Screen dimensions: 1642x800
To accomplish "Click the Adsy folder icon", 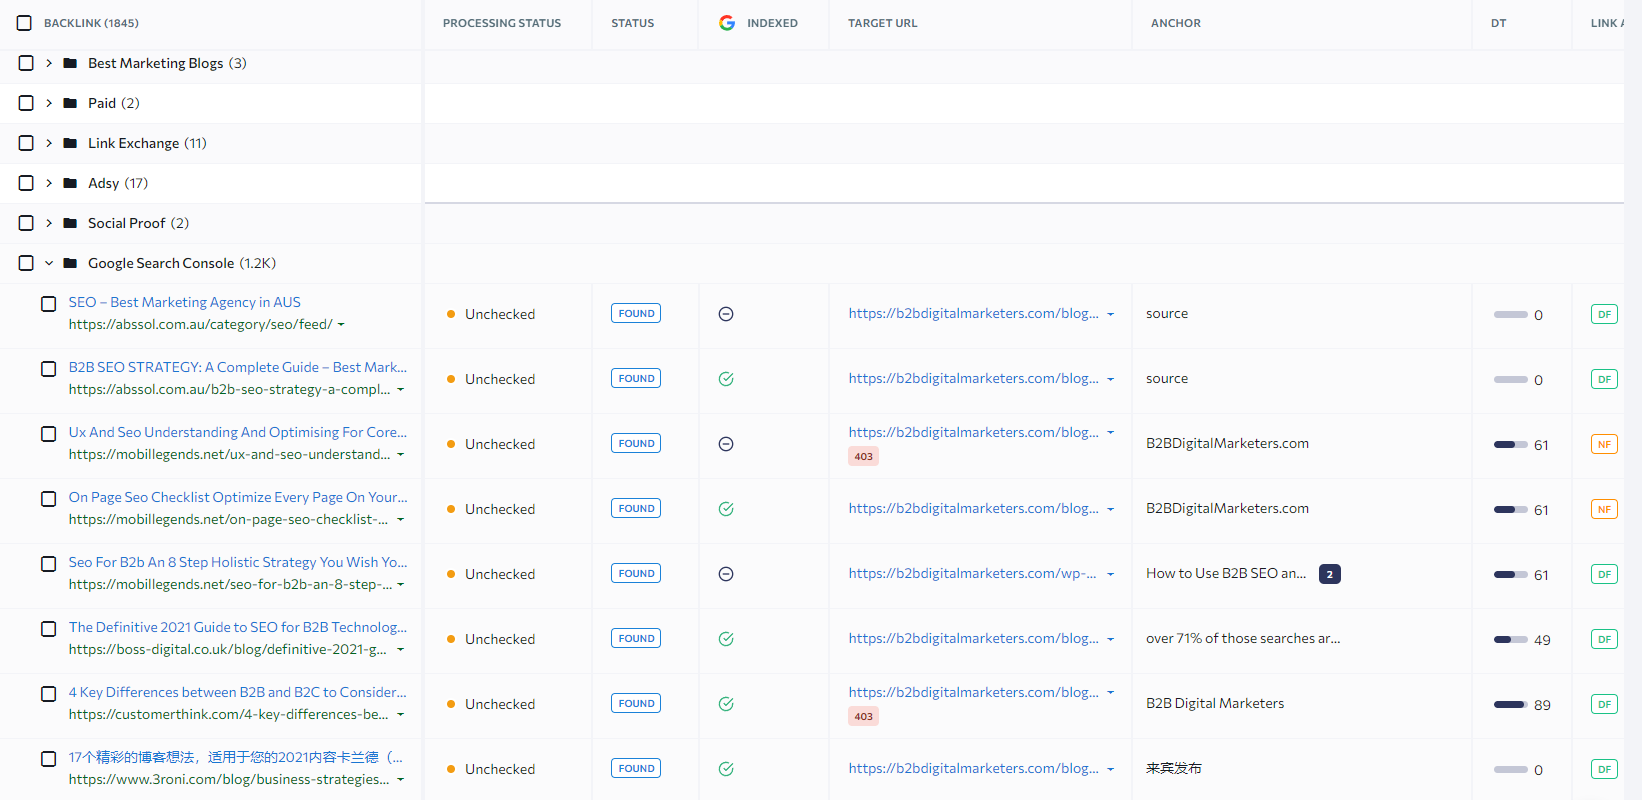I will point(70,183).
